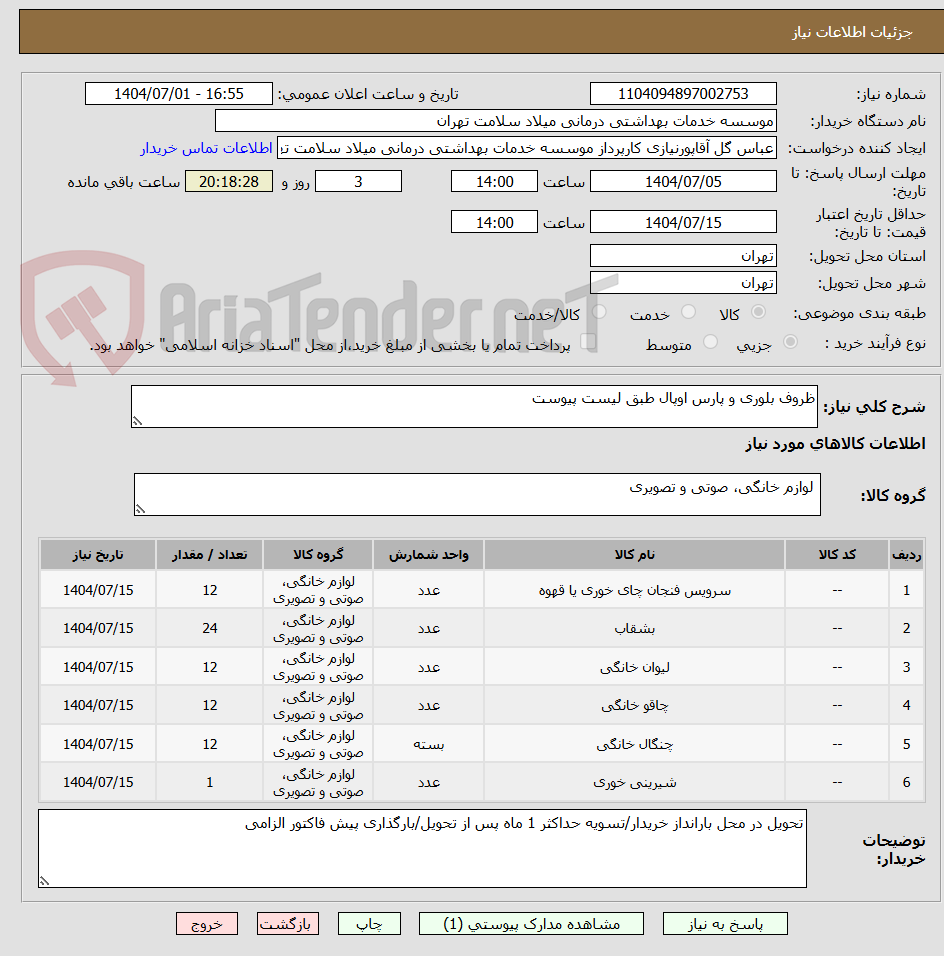Image resolution: width=944 pixels, height=956 pixels.
Task: Select the row 'سرویس فنجان چای خوری یا قهوه'
Action: pyautogui.click(x=482, y=590)
